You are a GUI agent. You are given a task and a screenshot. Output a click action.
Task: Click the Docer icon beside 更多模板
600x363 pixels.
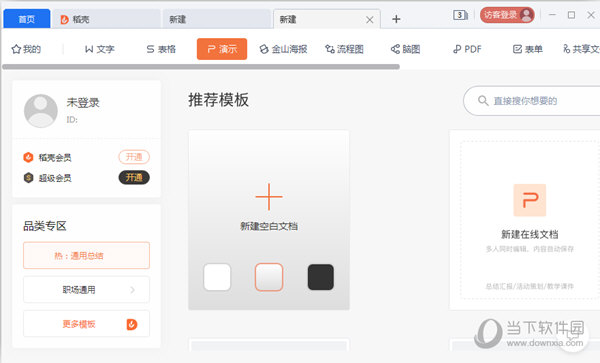(132, 324)
